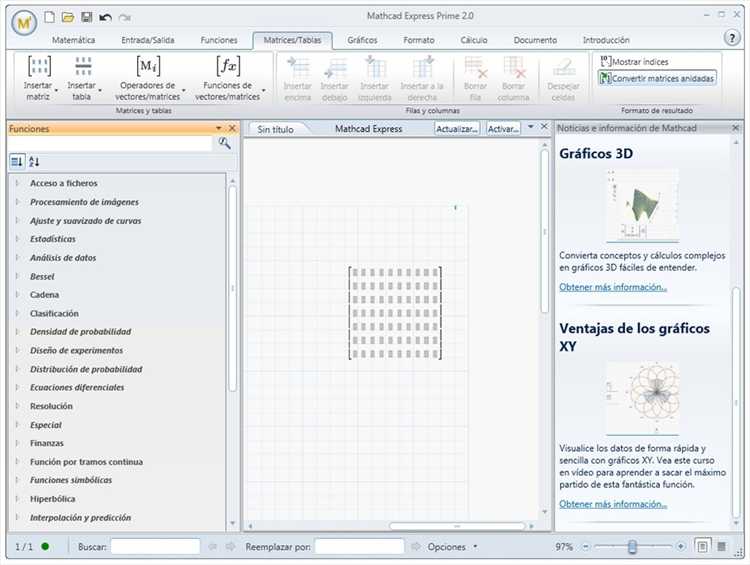This screenshot has height=565, width=750.
Task: Open gráficos XY Obtener más información link
Action: (613, 504)
